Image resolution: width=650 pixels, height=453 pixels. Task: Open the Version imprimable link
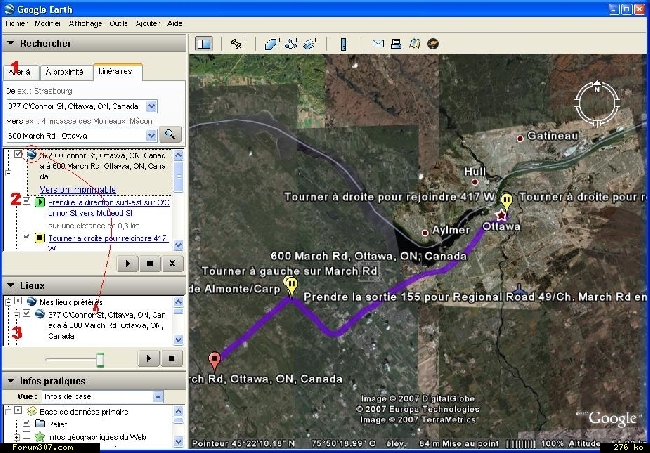(78, 189)
